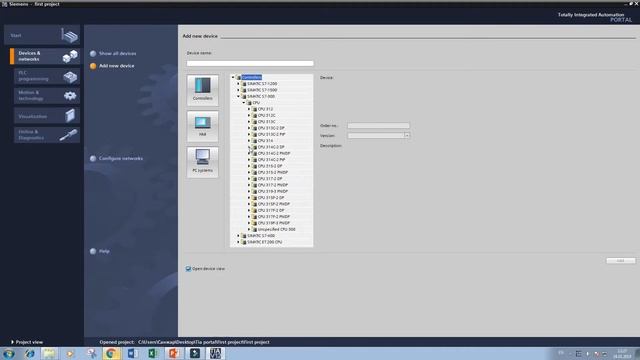640x360 pixels.
Task: Click the Motion & technology gear icon
Action: coord(70,96)
